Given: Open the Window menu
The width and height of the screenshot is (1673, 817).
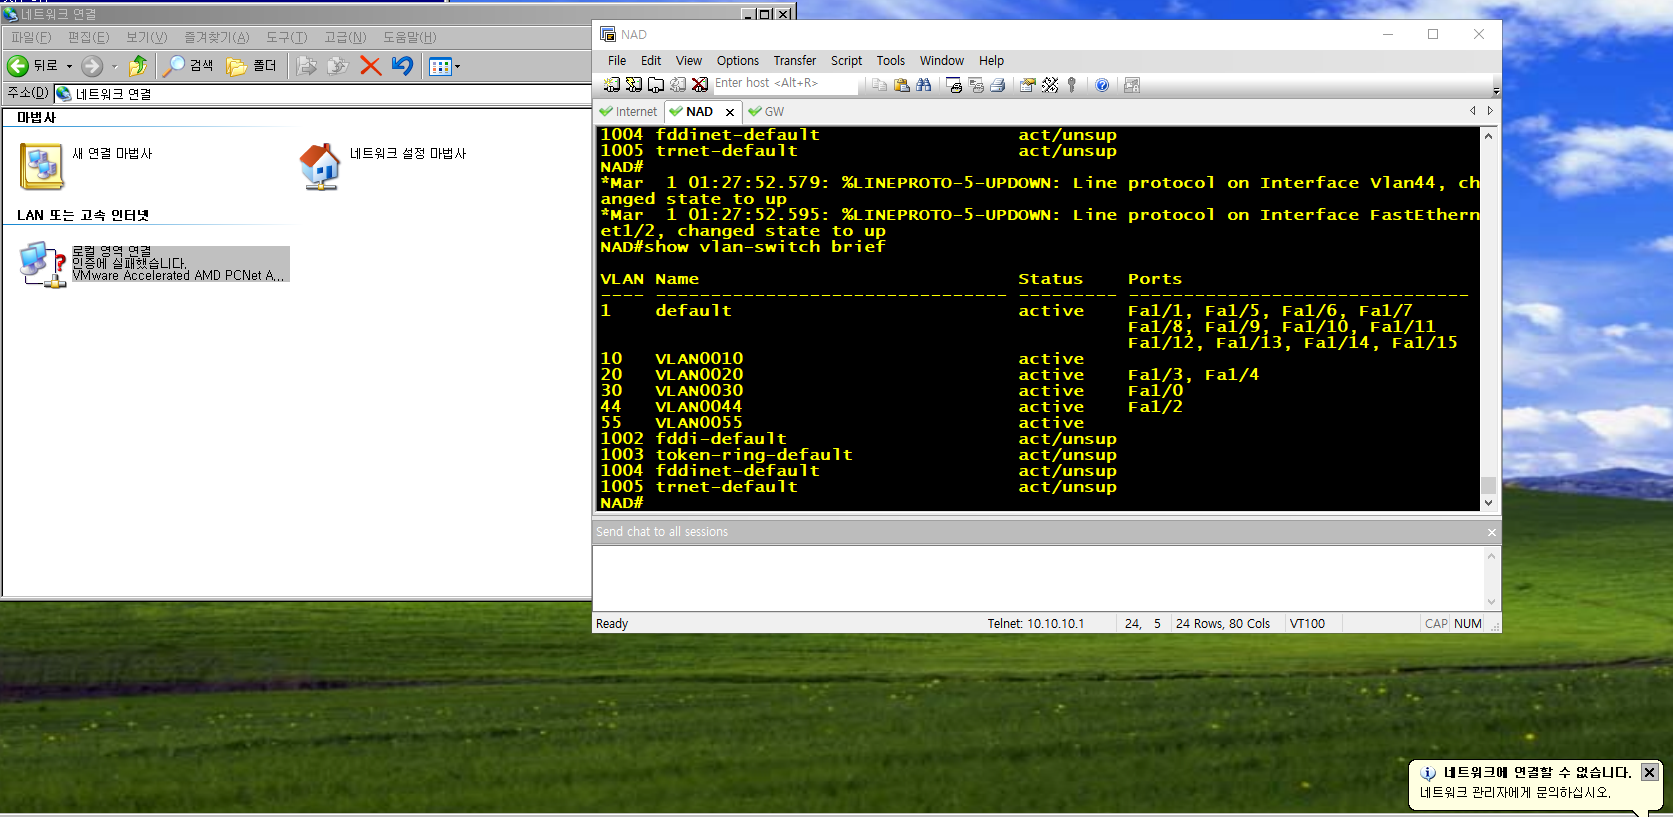Looking at the screenshot, I should click(942, 61).
